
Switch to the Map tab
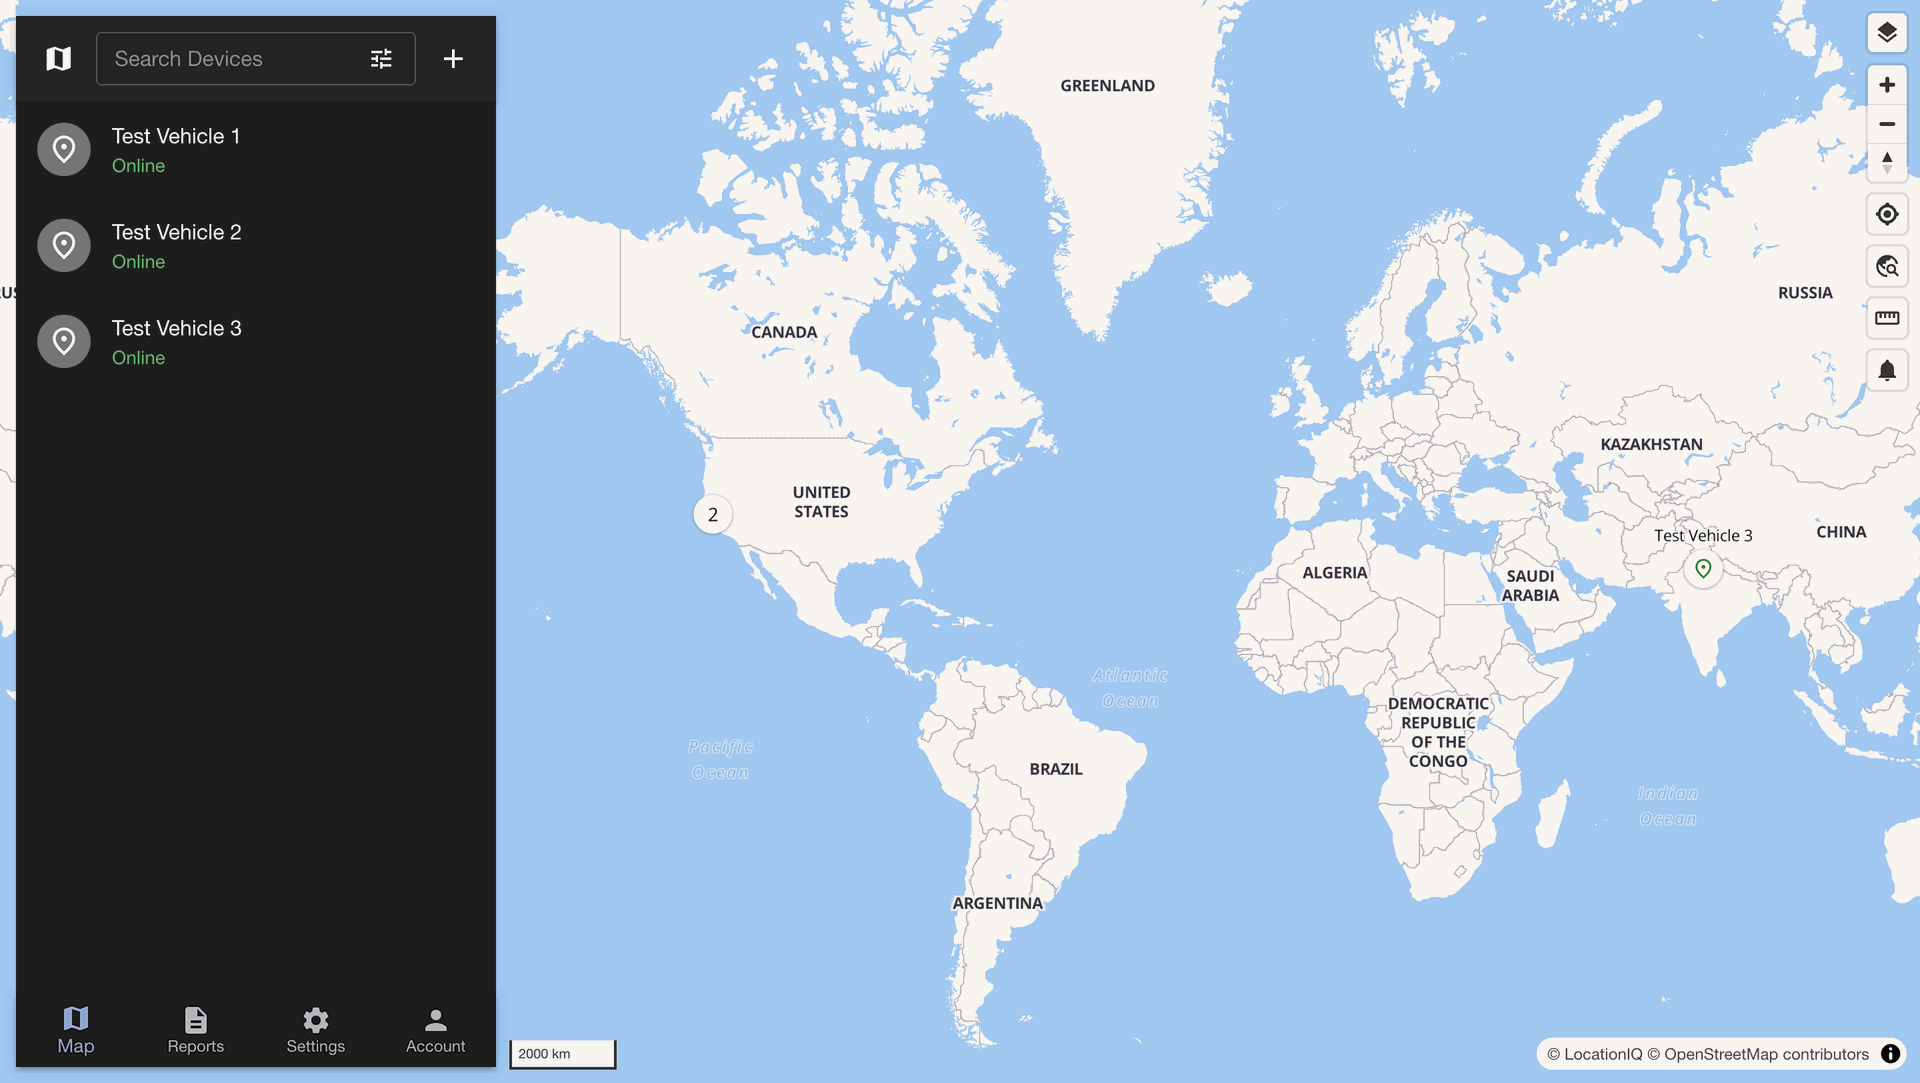coord(76,1031)
